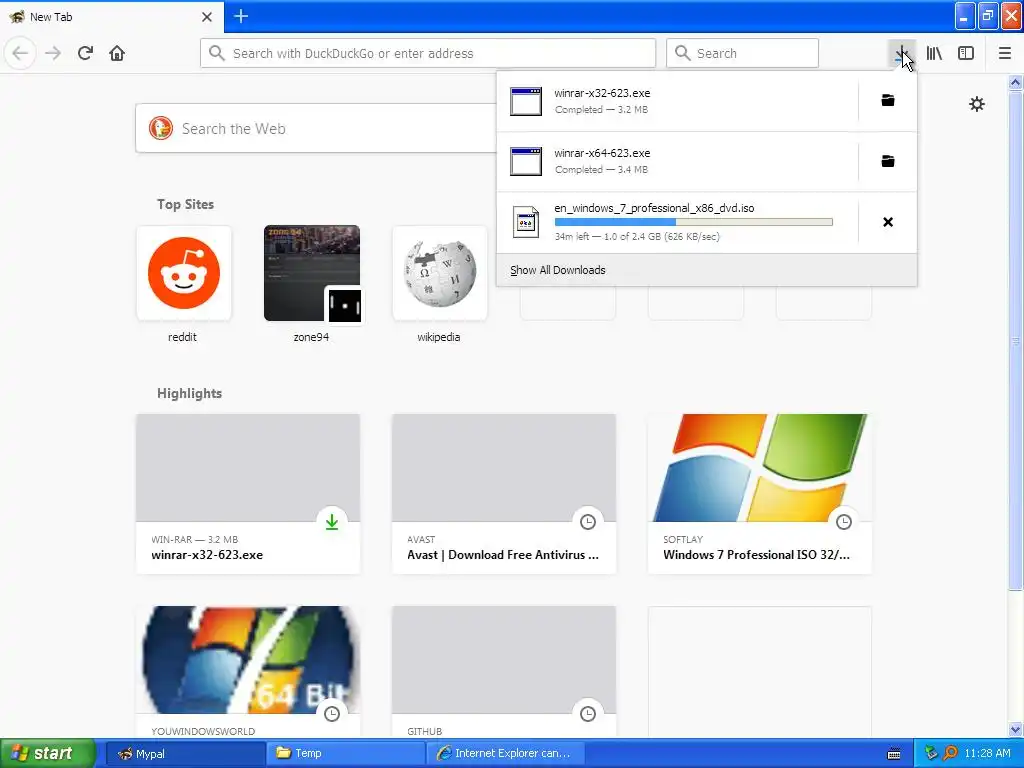1024x768 pixels.
Task: Focus the toolbar Search field
Action: coord(743,53)
